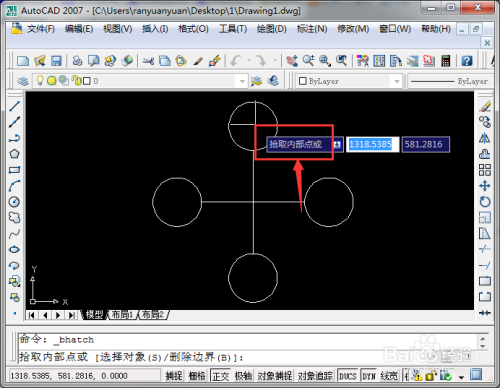Click the Match Properties brush icon

coord(198,61)
